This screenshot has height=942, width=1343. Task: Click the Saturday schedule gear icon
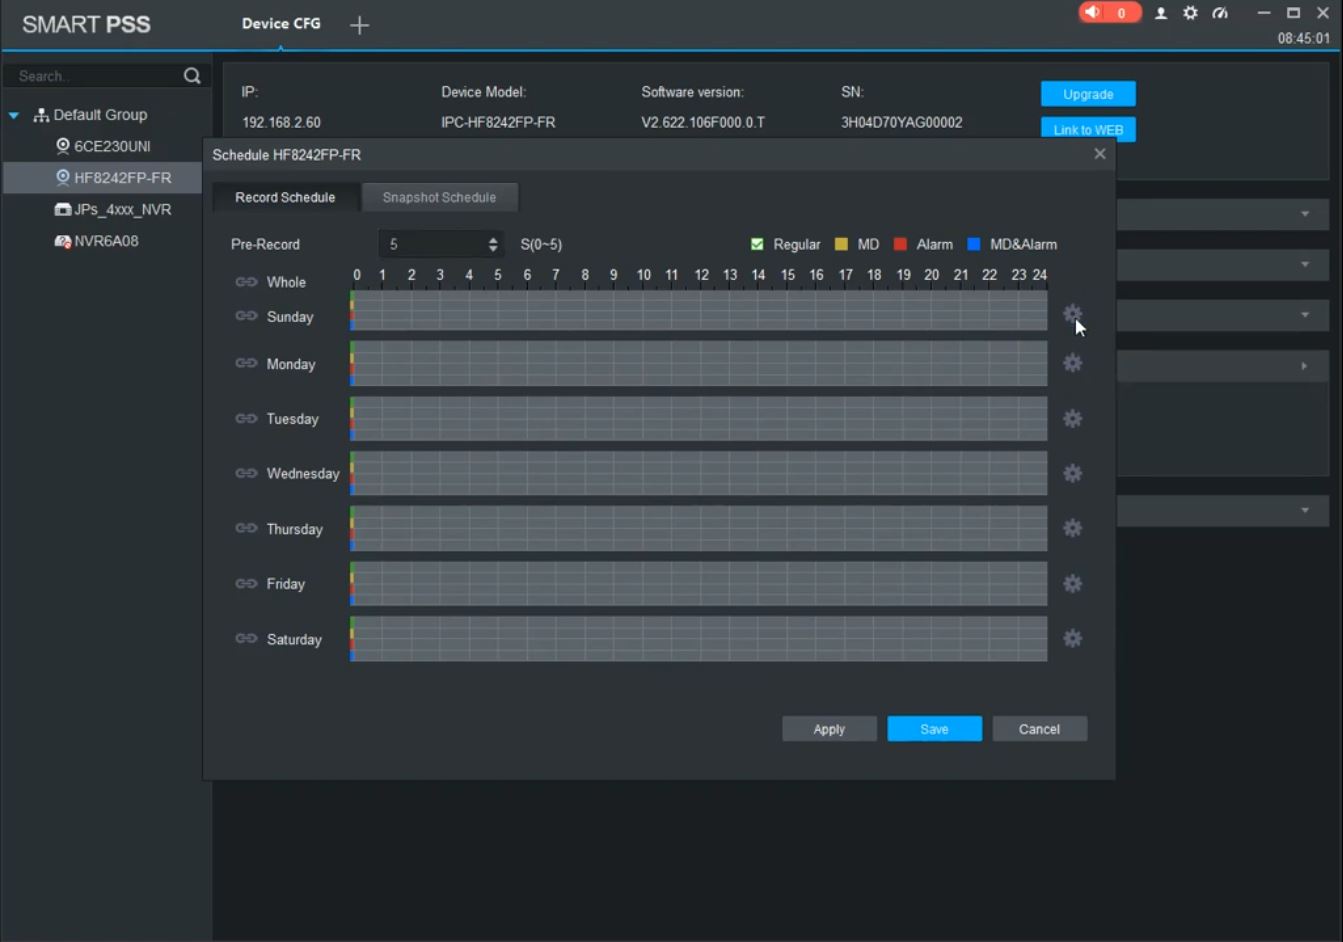(1072, 638)
